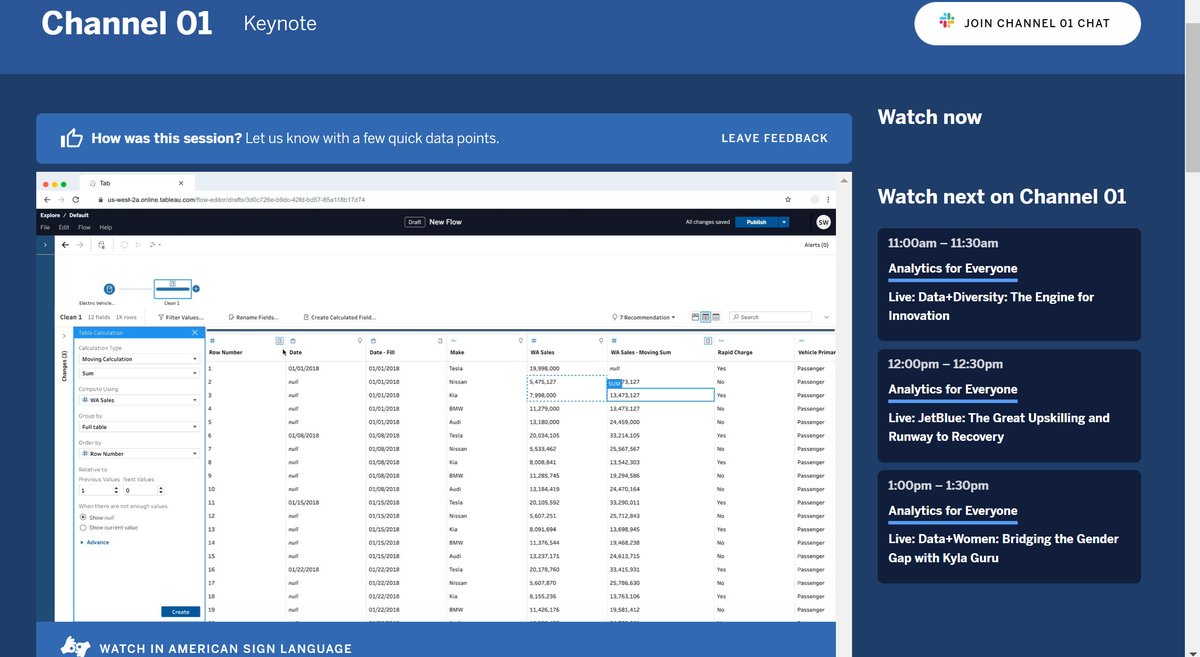Open the Calculation Type Moving Calculation dropdown
1200x657 pixels.
pyautogui.click(x=138, y=359)
